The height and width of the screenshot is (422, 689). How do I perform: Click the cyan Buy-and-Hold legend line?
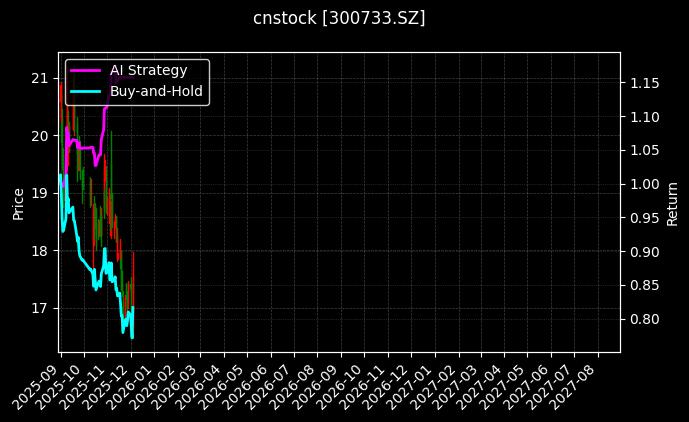86,91
